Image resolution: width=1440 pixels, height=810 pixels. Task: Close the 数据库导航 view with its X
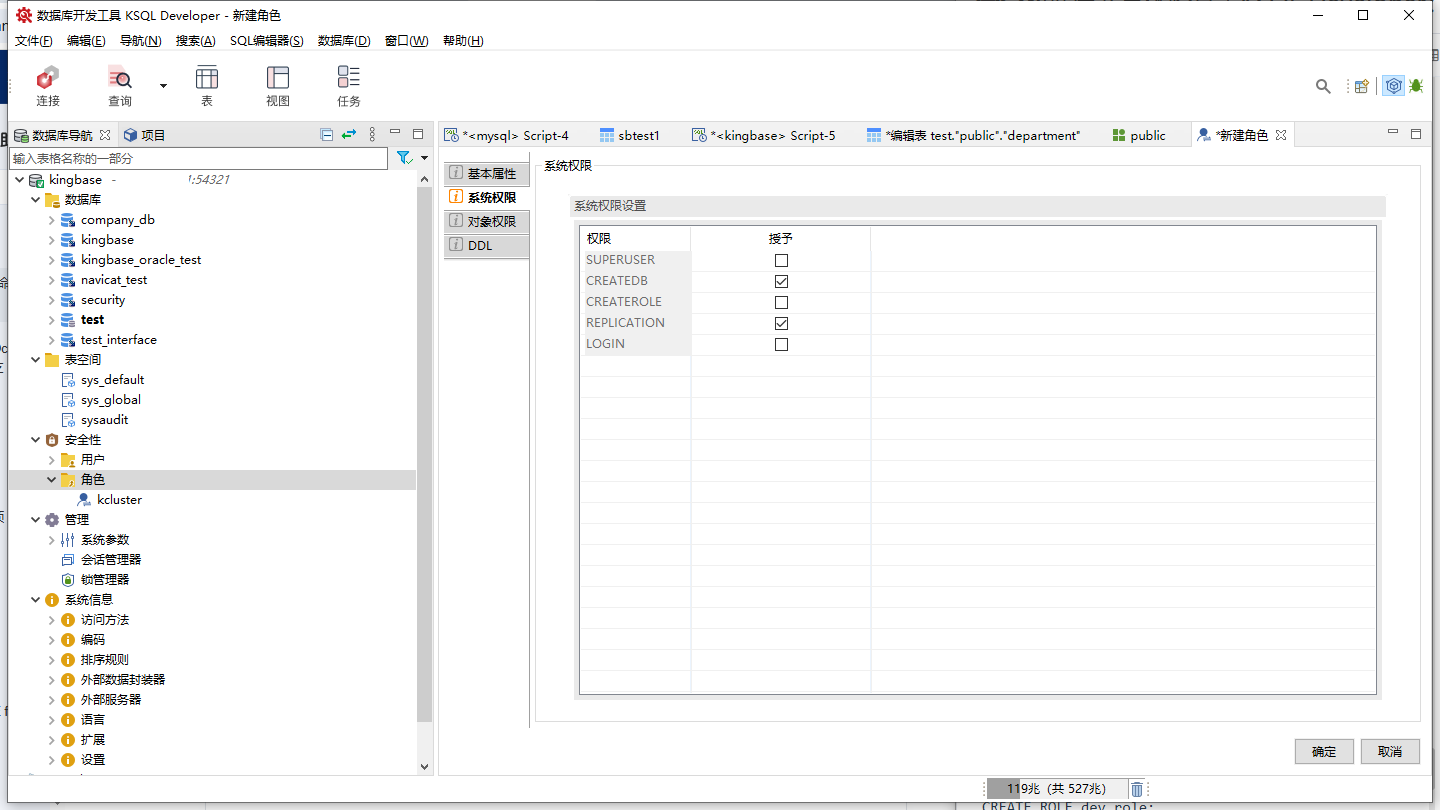(x=105, y=135)
